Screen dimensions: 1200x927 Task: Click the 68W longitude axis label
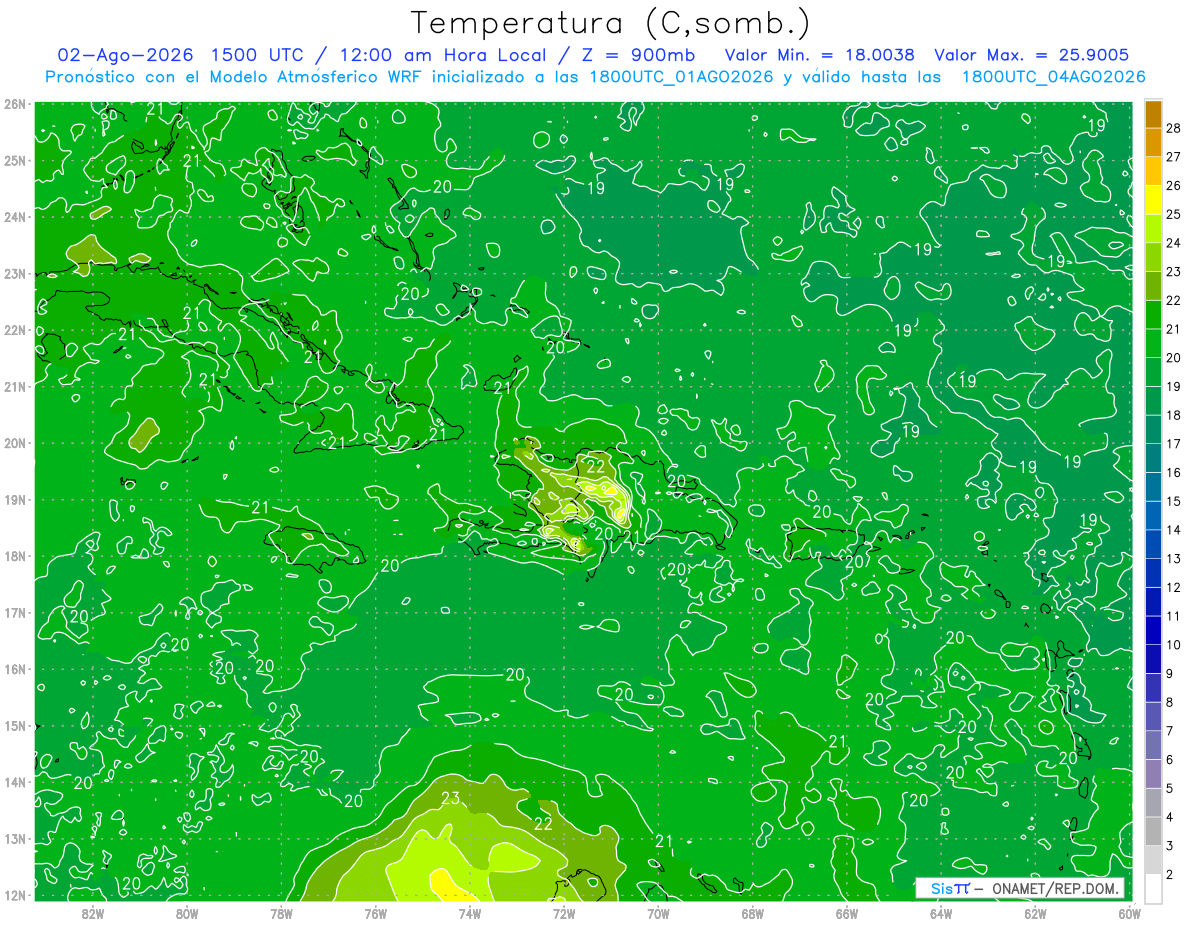(753, 912)
